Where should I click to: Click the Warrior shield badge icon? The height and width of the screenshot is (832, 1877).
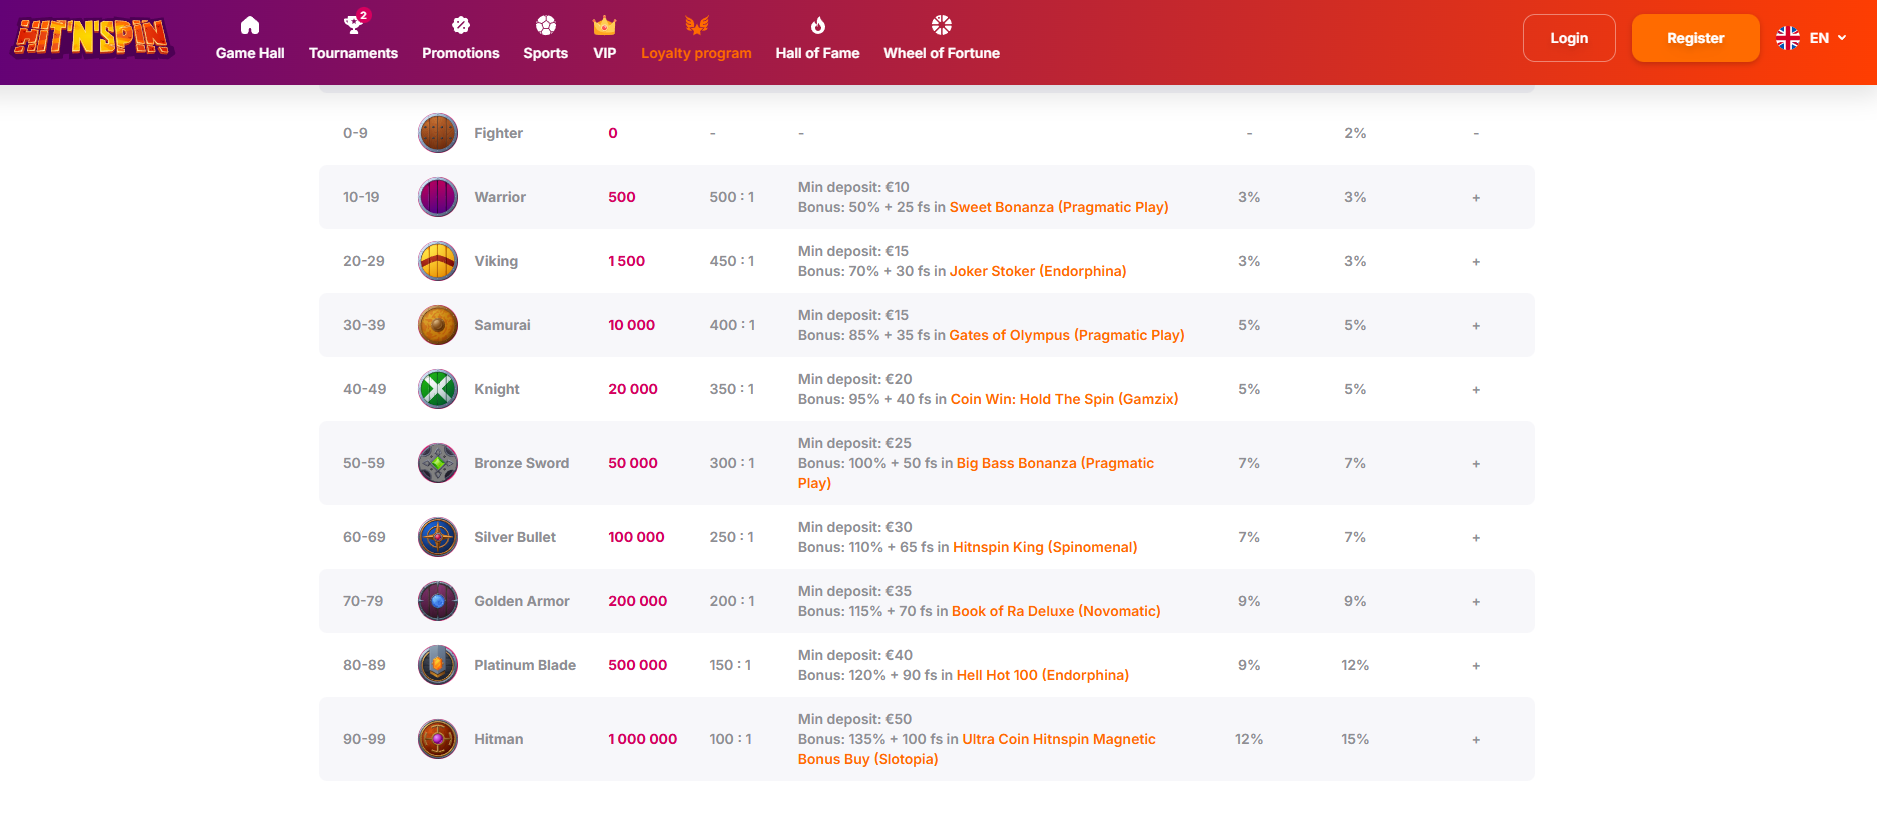pos(438,197)
